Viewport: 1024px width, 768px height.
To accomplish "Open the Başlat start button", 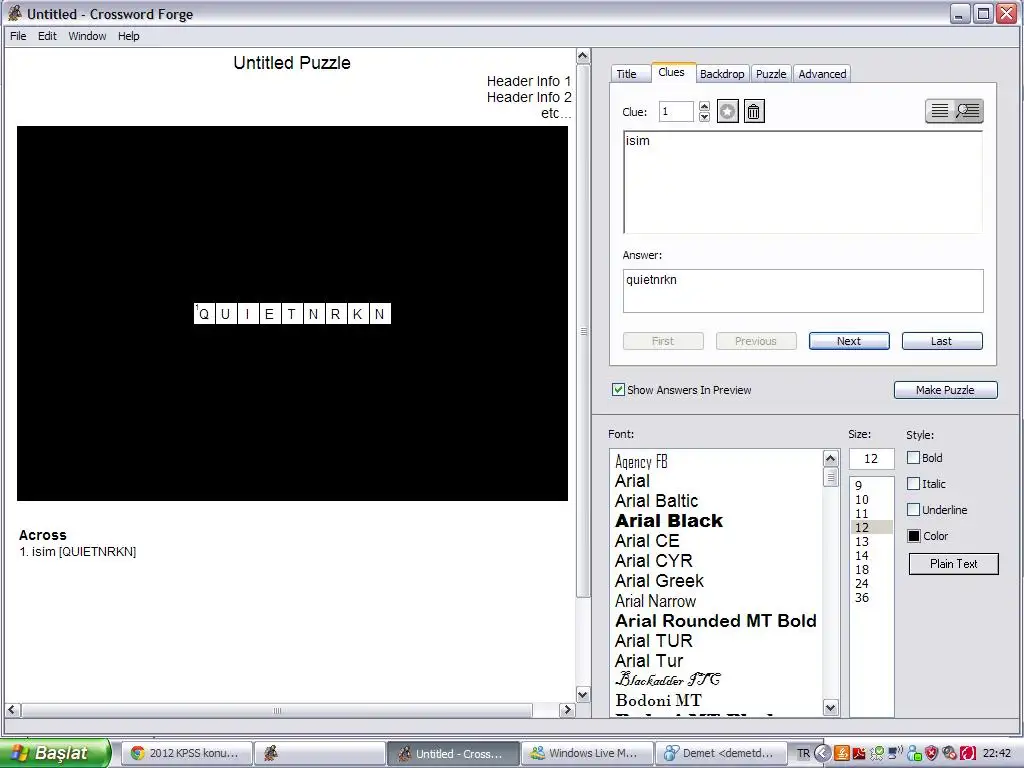I will click(x=56, y=753).
